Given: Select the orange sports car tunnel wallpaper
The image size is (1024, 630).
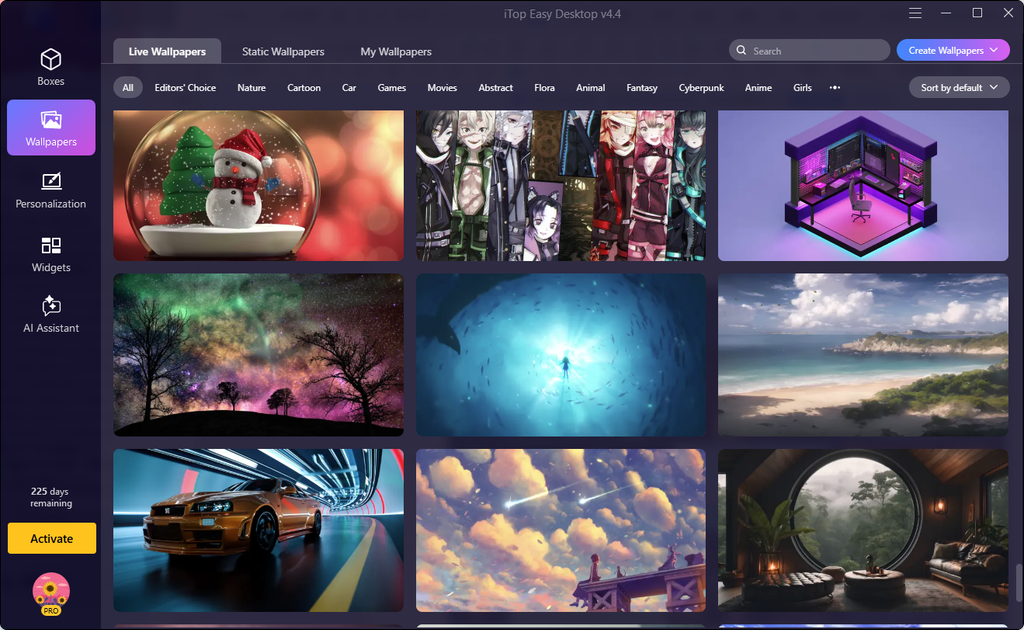Looking at the screenshot, I should (x=259, y=530).
